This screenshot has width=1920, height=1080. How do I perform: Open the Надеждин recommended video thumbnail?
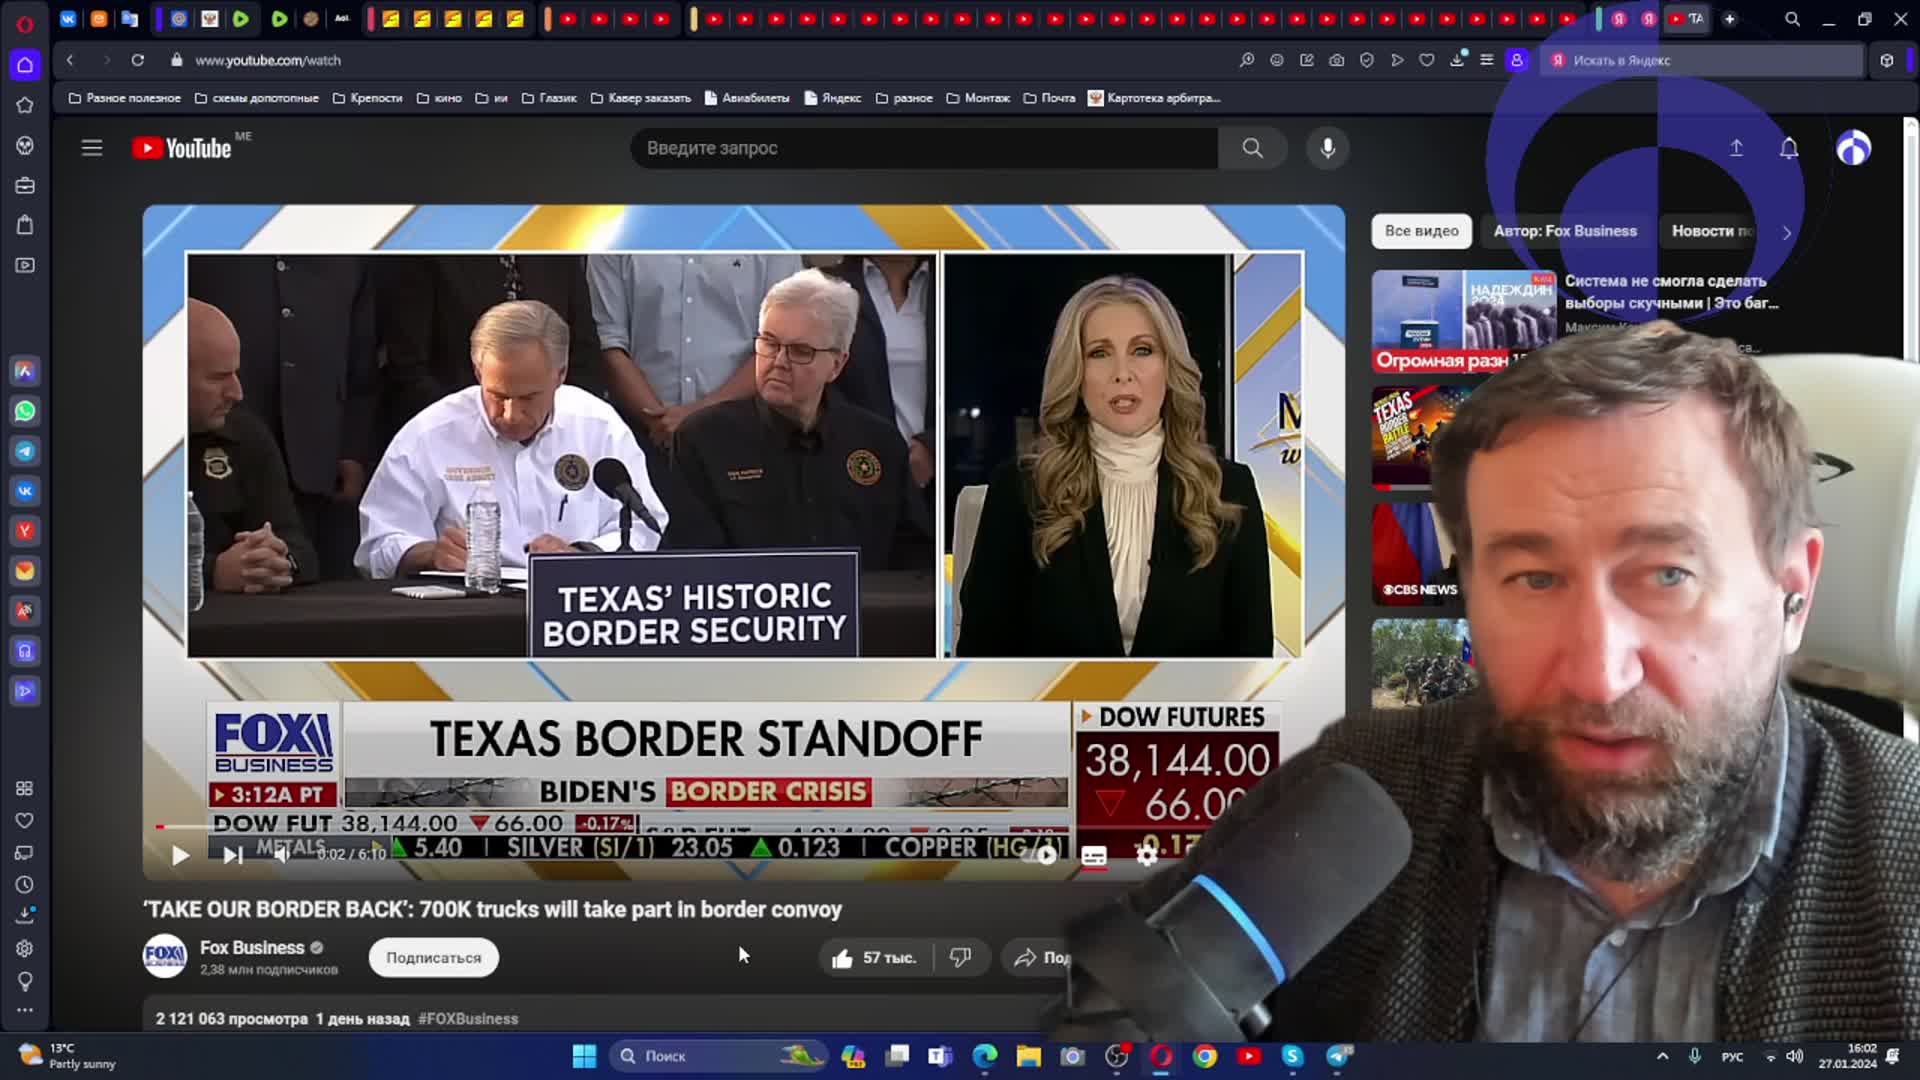(1464, 322)
